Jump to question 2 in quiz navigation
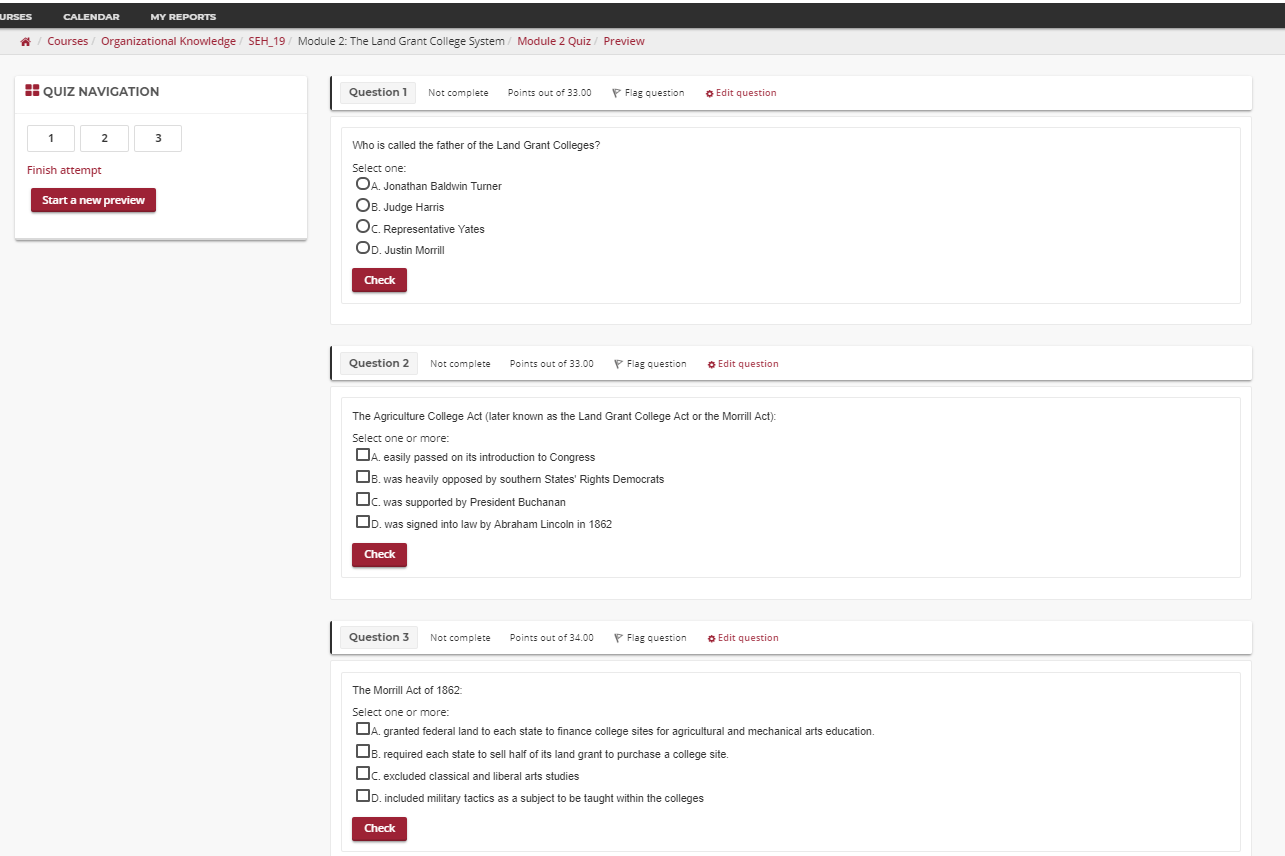This screenshot has width=1285, height=856. (x=104, y=139)
